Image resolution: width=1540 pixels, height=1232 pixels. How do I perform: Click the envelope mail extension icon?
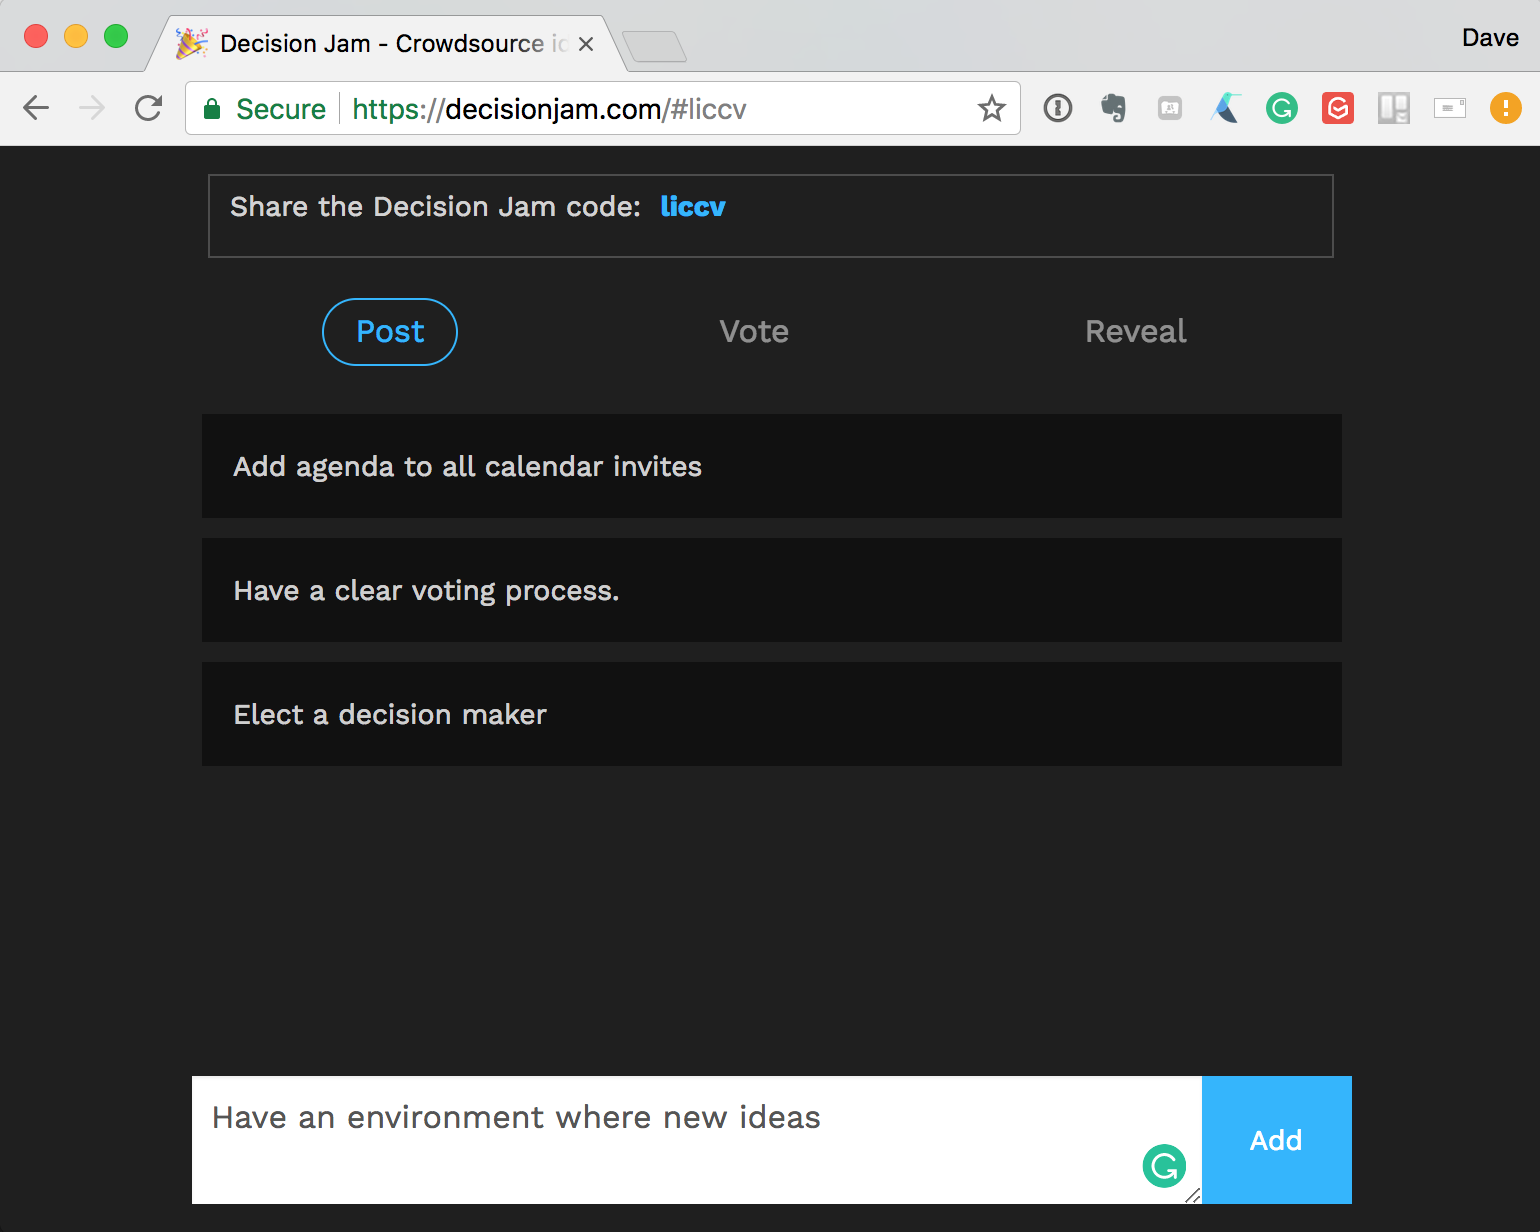1449,108
